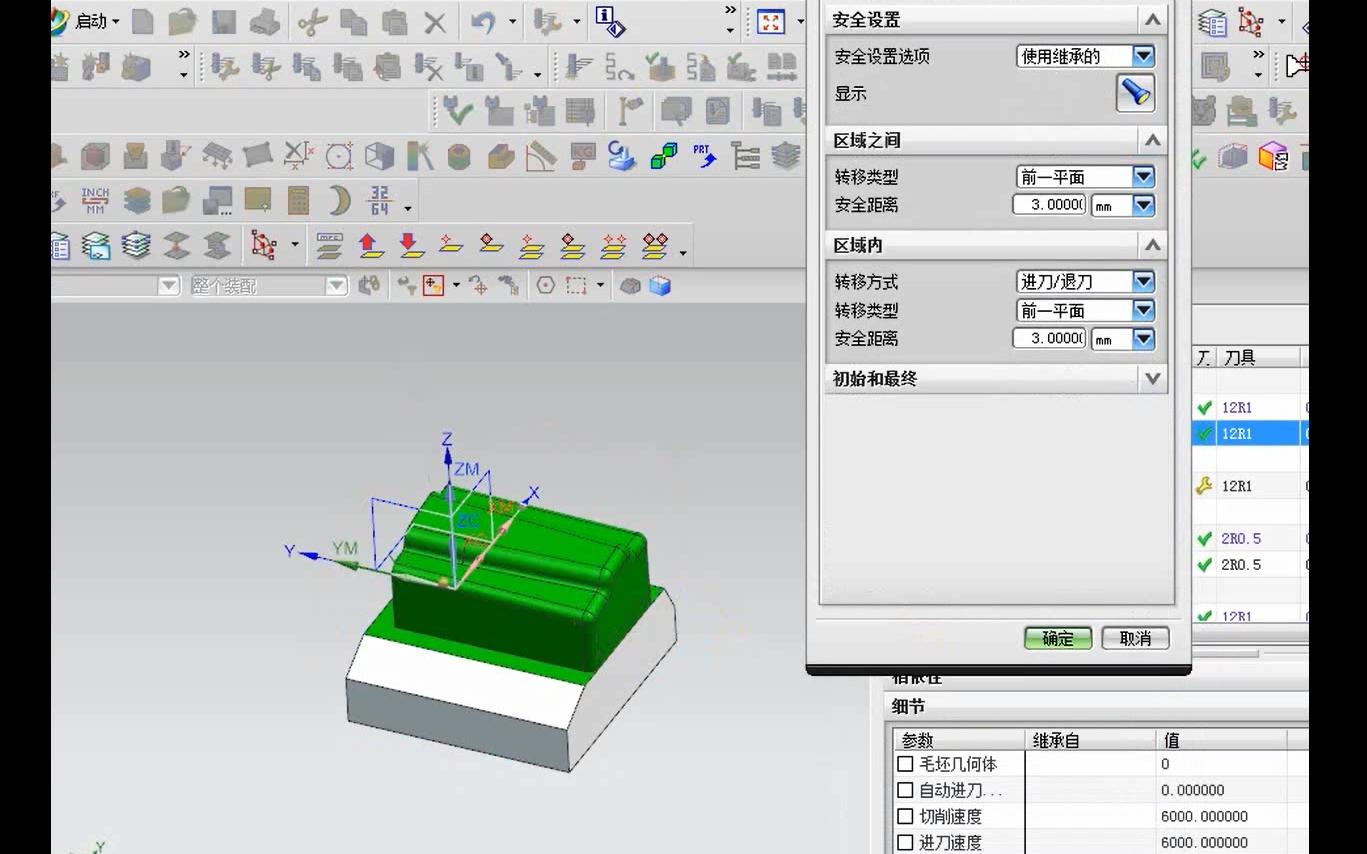Click the flashlight icon next to 显示

1136,93
